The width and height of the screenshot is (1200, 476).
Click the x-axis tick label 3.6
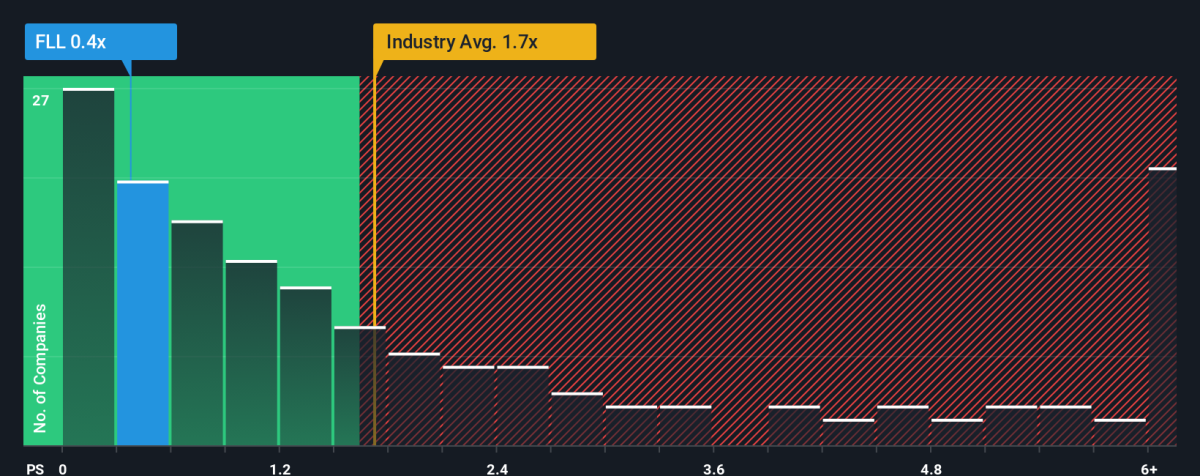tap(713, 469)
